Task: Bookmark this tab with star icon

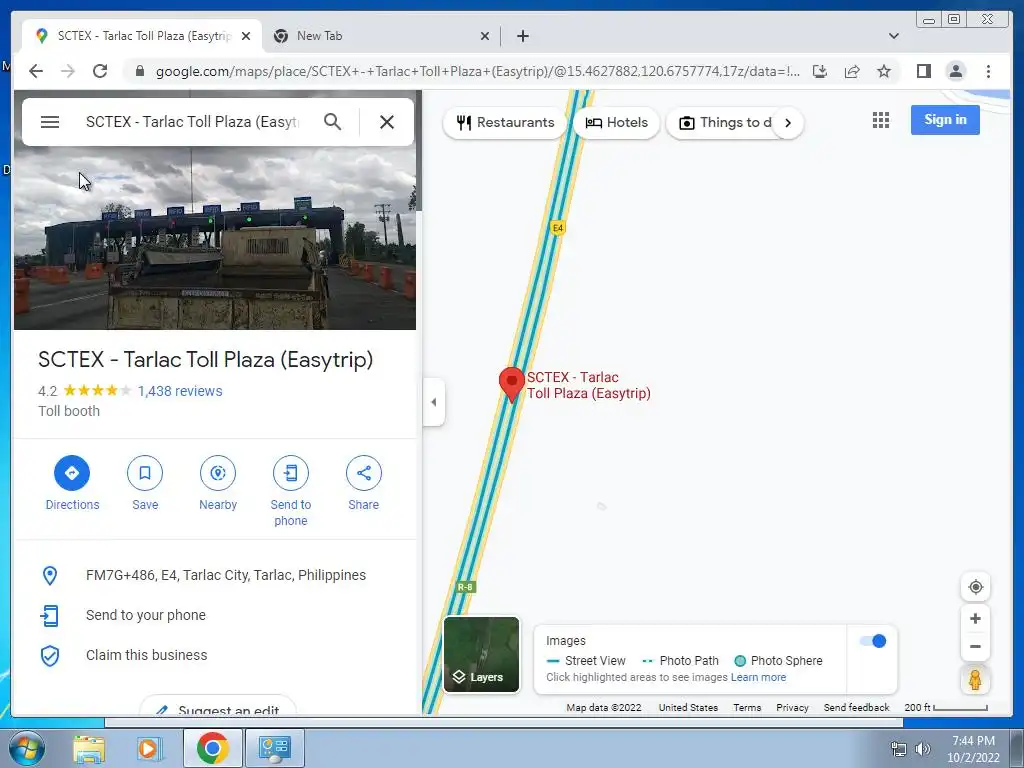Action: [x=884, y=71]
